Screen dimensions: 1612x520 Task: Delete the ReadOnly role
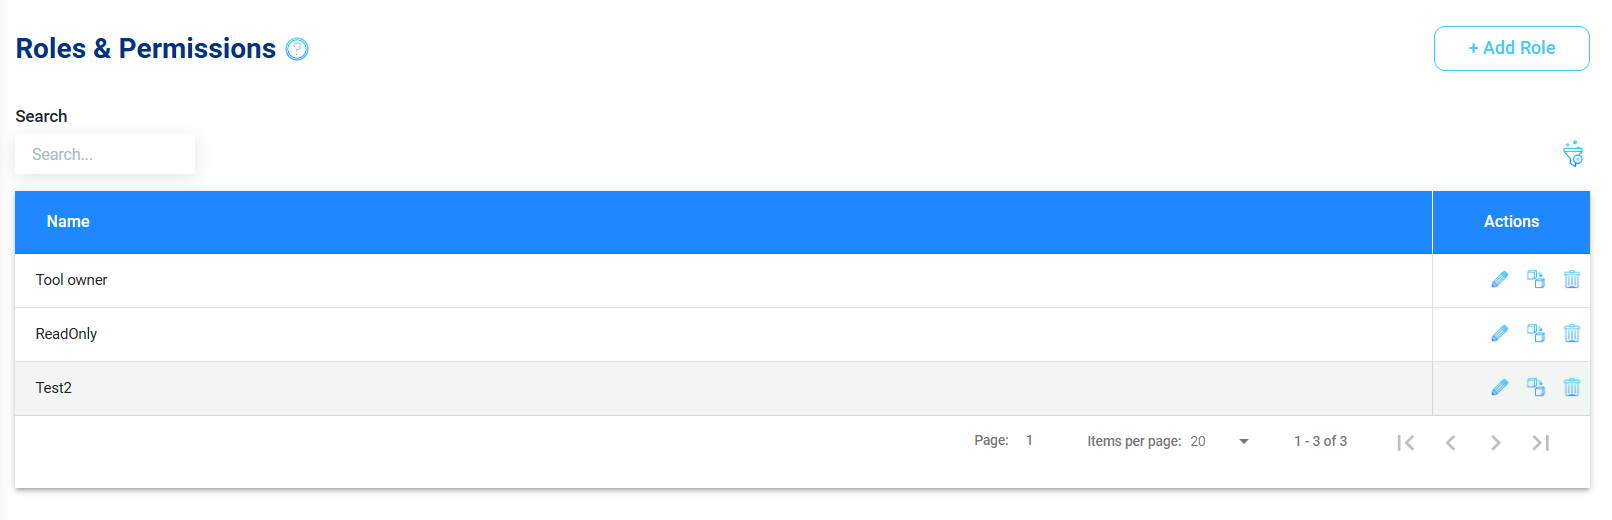click(x=1572, y=333)
